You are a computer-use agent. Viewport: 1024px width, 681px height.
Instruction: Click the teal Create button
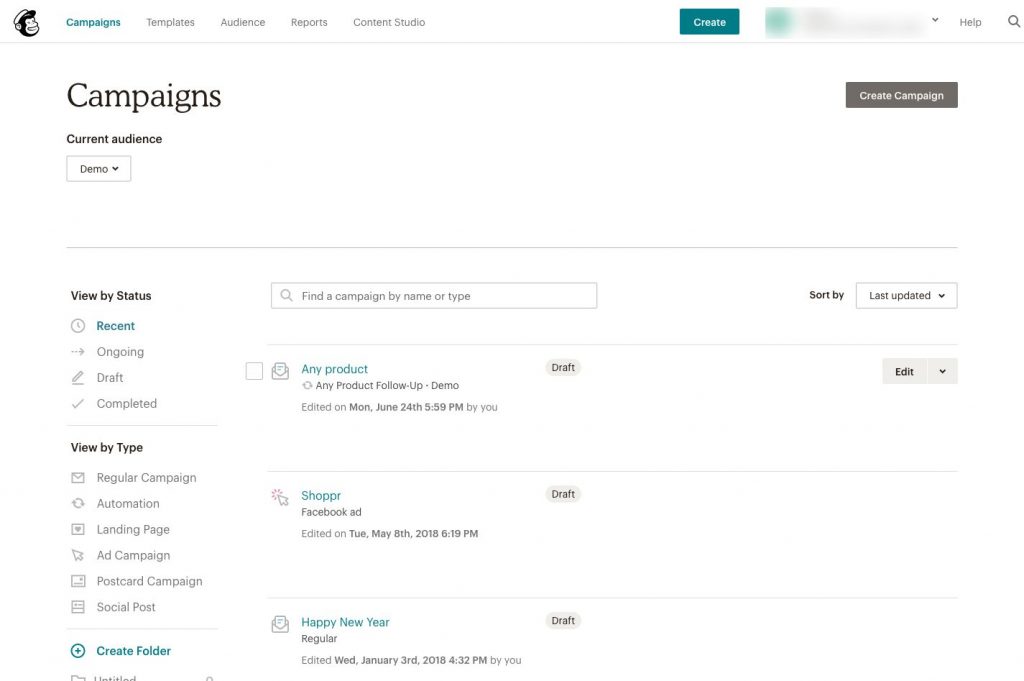[x=709, y=22]
